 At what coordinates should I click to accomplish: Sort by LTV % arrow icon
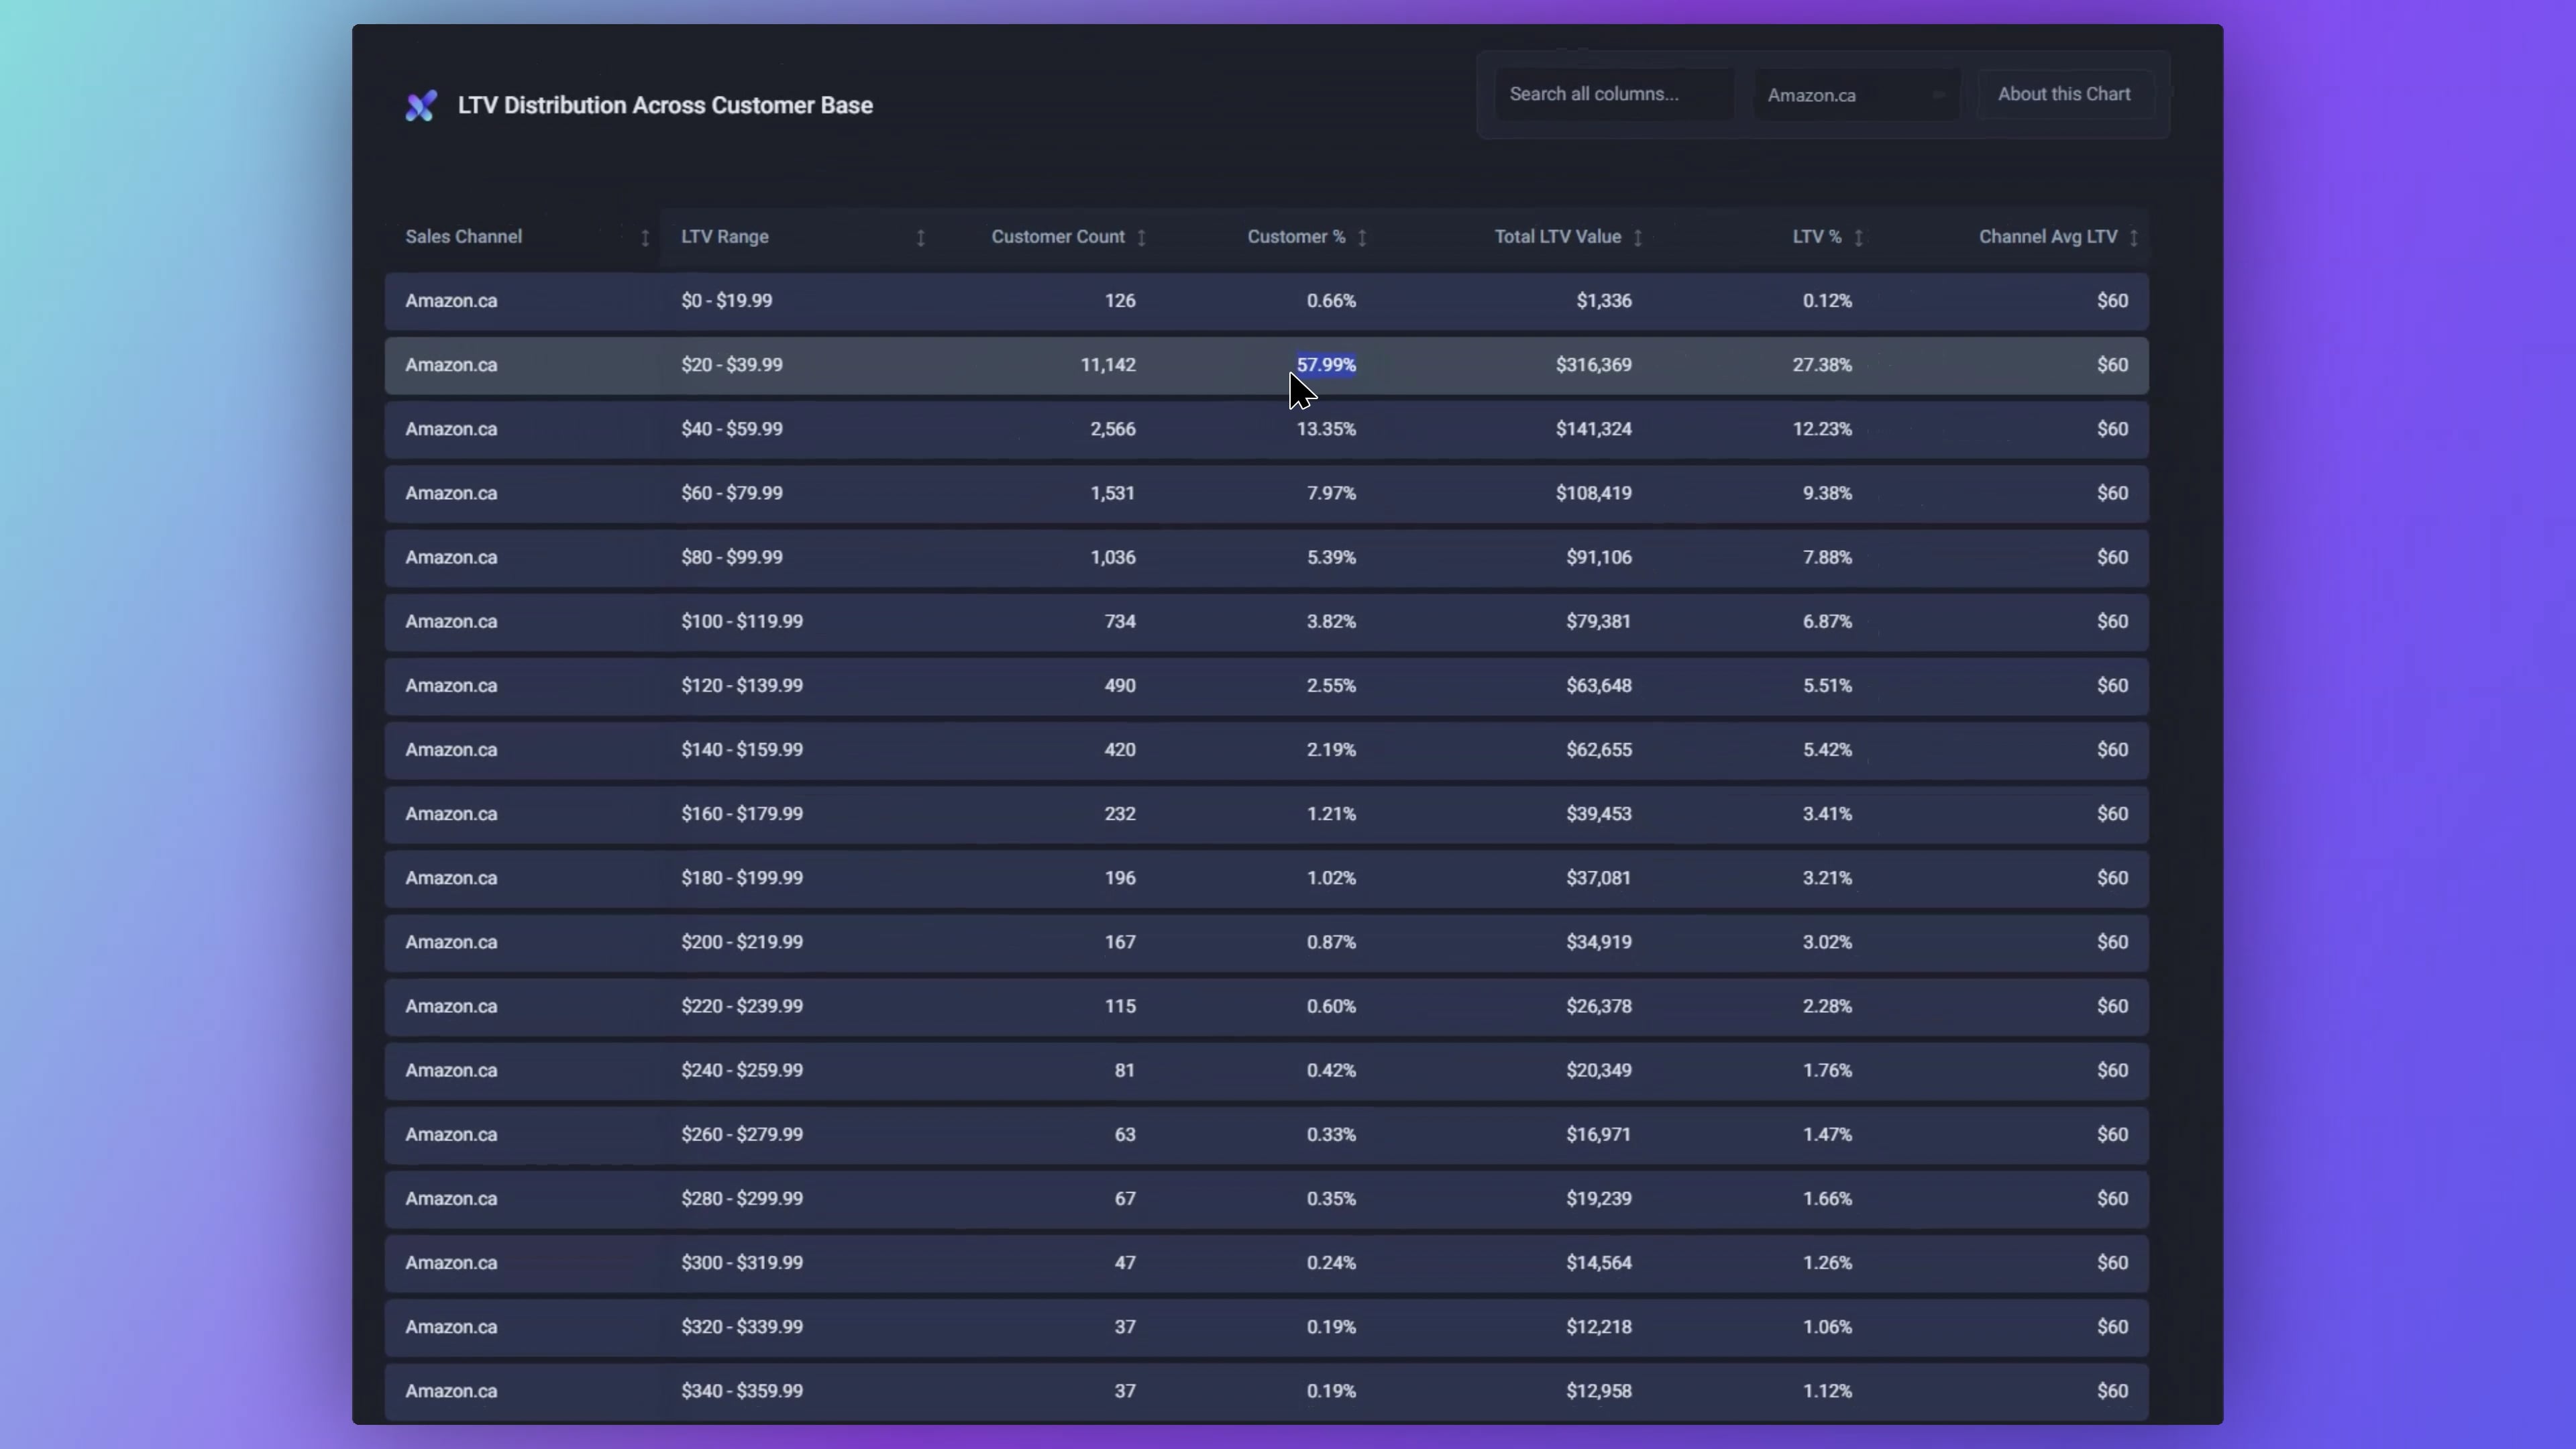[x=1858, y=238]
